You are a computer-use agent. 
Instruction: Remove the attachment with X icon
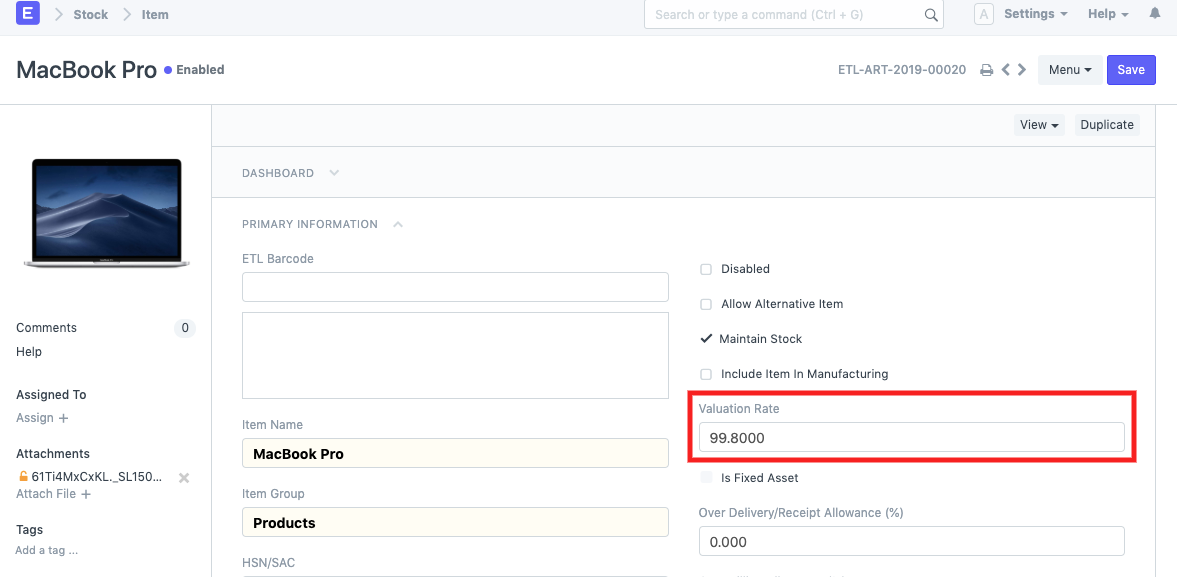184,478
